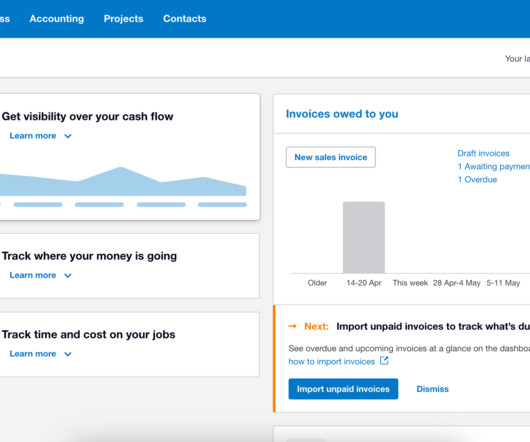Click the grey 14-20 Apr bar in chart
Screen dimensions: 530x442
364,237
